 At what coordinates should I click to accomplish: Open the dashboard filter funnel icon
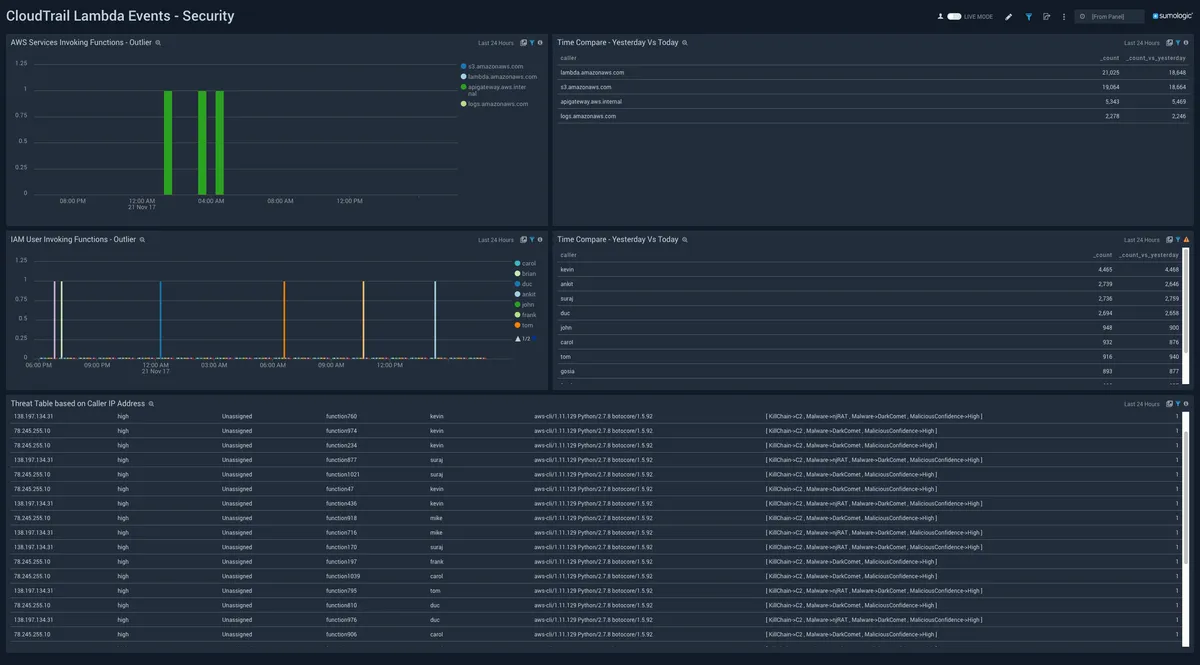[1028, 17]
